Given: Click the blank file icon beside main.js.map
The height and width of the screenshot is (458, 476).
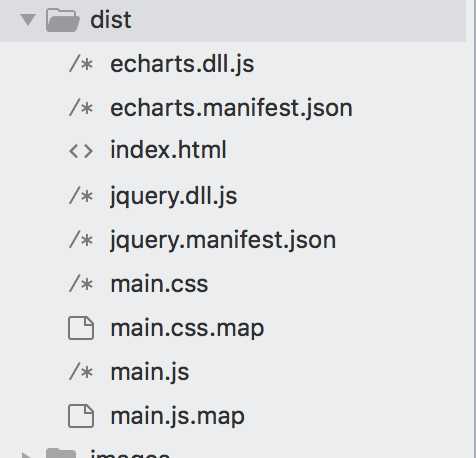Looking at the screenshot, I should coord(81,416).
